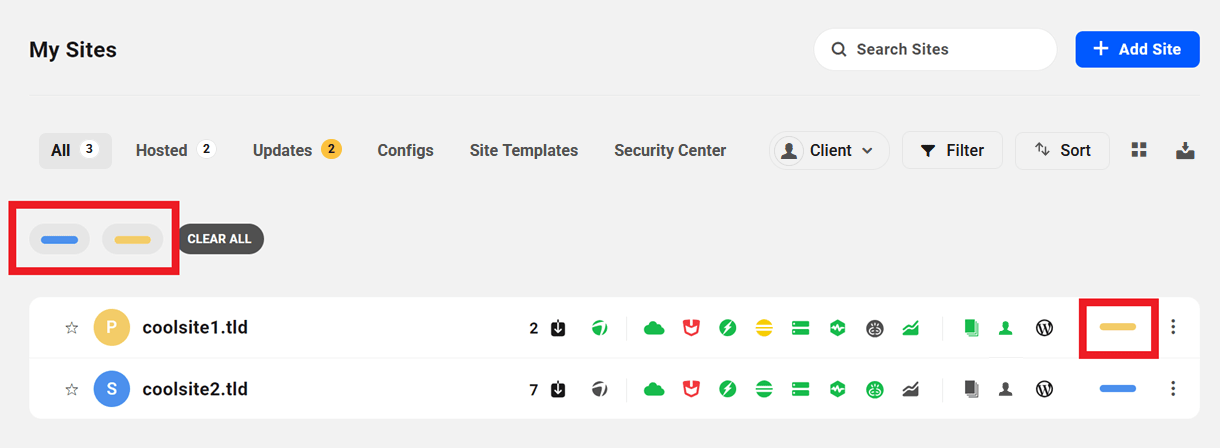The width and height of the screenshot is (1220, 448).
Task: Switch to grid view layout
Action: point(1139,150)
